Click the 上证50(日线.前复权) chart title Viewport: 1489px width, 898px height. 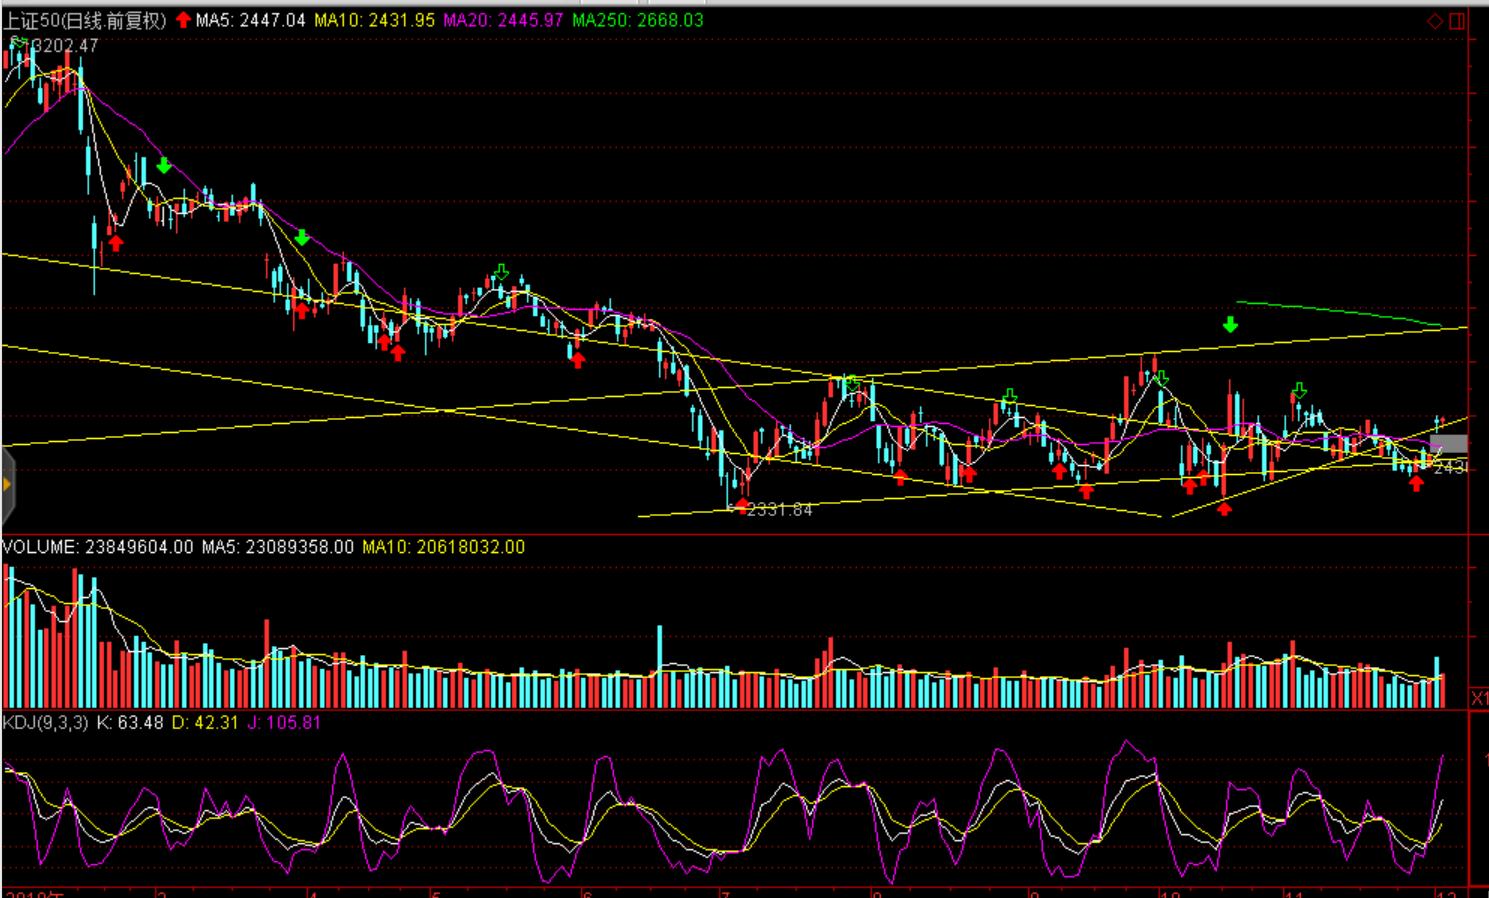pos(85,21)
